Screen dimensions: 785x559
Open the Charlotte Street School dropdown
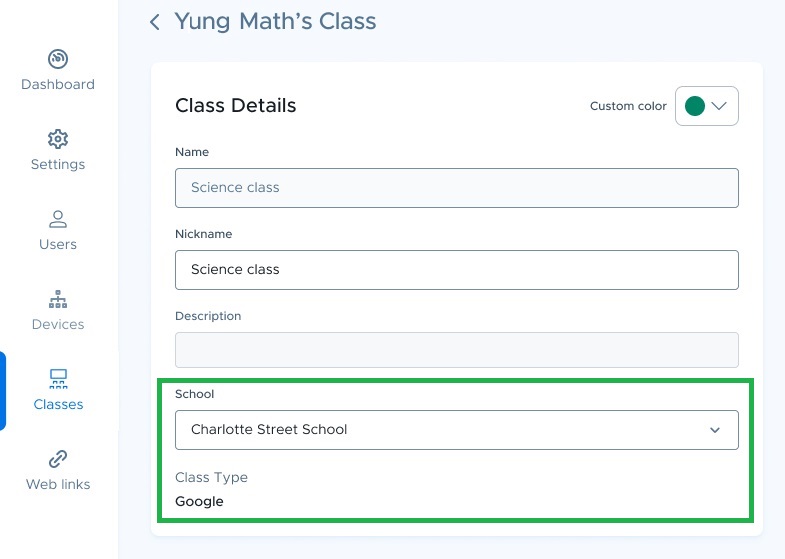[x=457, y=430]
